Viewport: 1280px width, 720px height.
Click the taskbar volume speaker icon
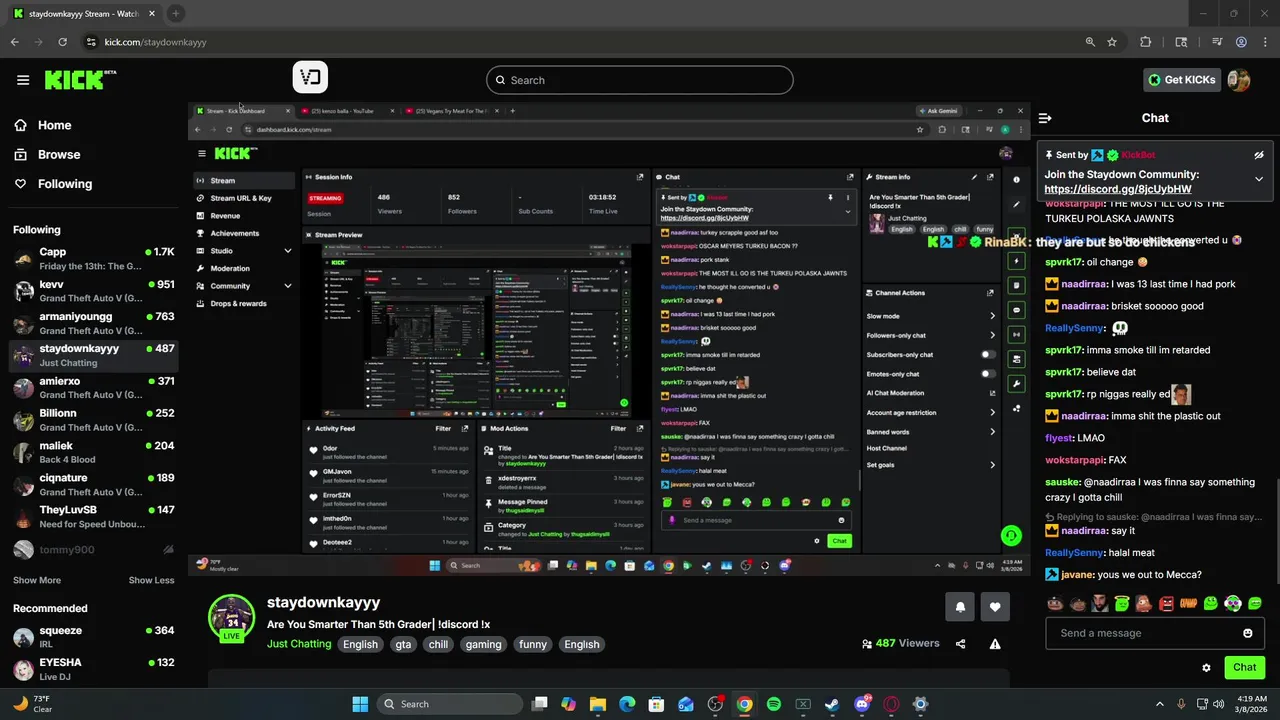pyautogui.click(x=1219, y=704)
